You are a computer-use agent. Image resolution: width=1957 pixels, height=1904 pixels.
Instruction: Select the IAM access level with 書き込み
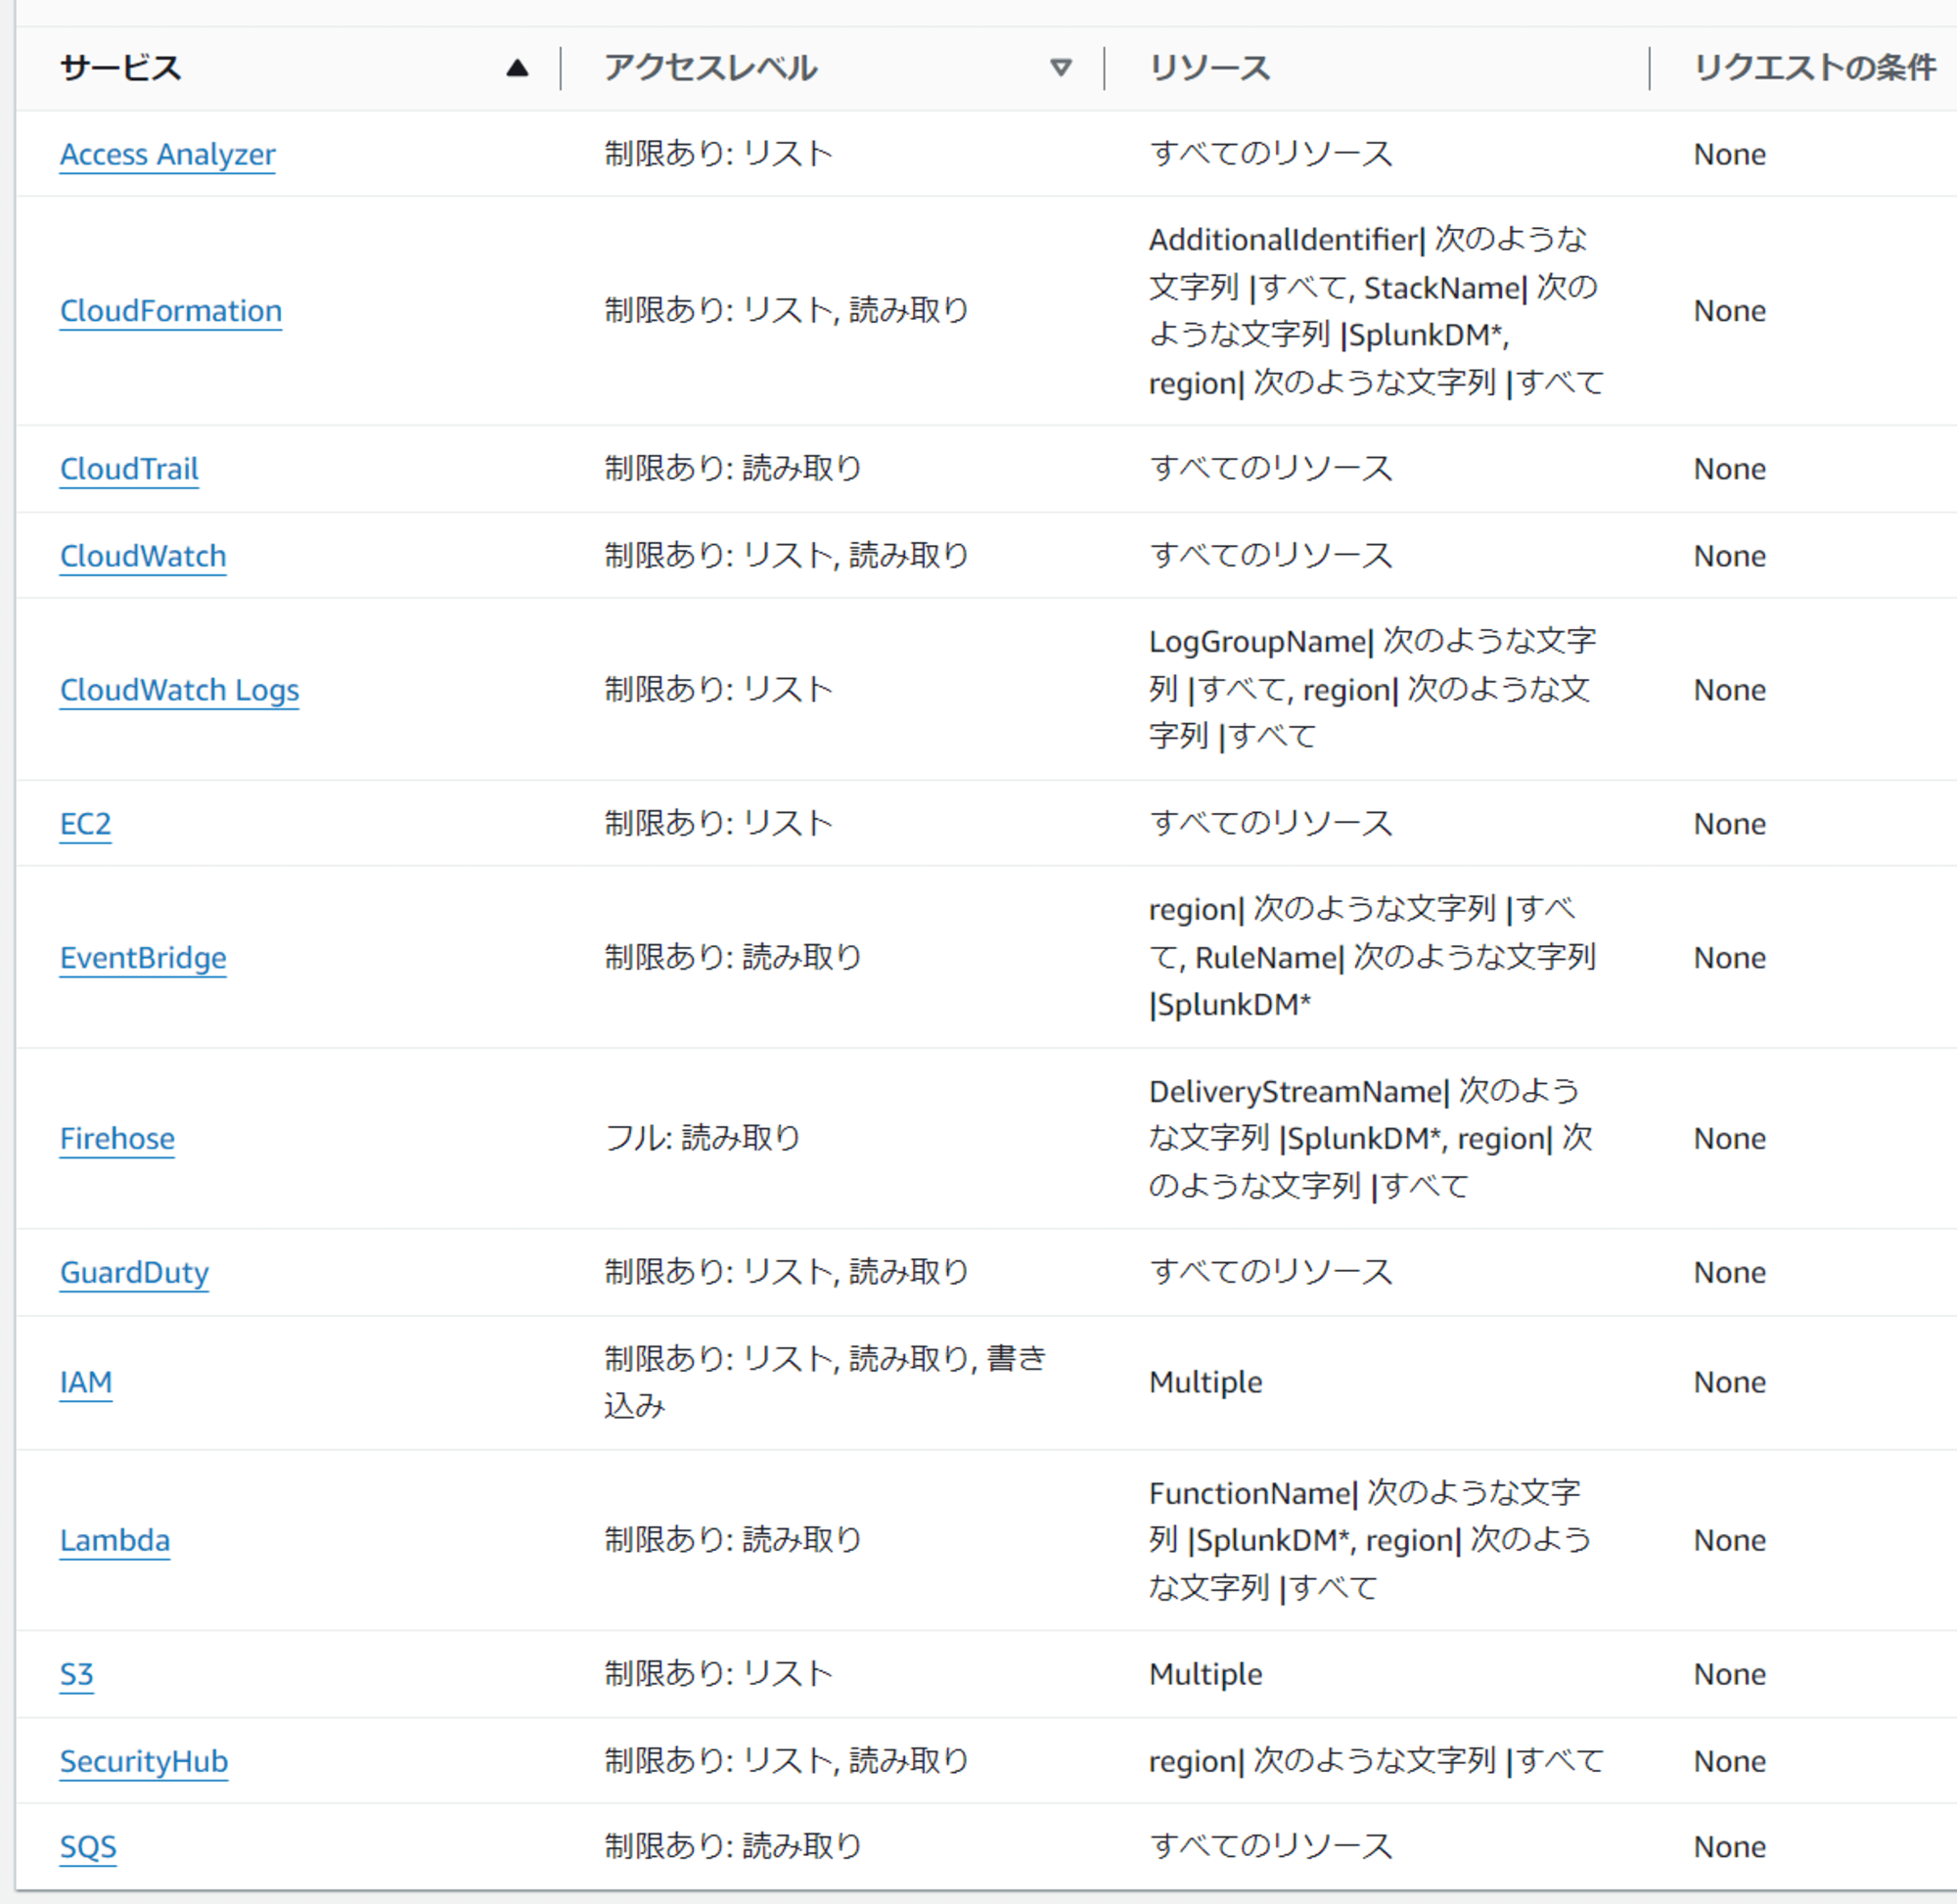tap(826, 1383)
